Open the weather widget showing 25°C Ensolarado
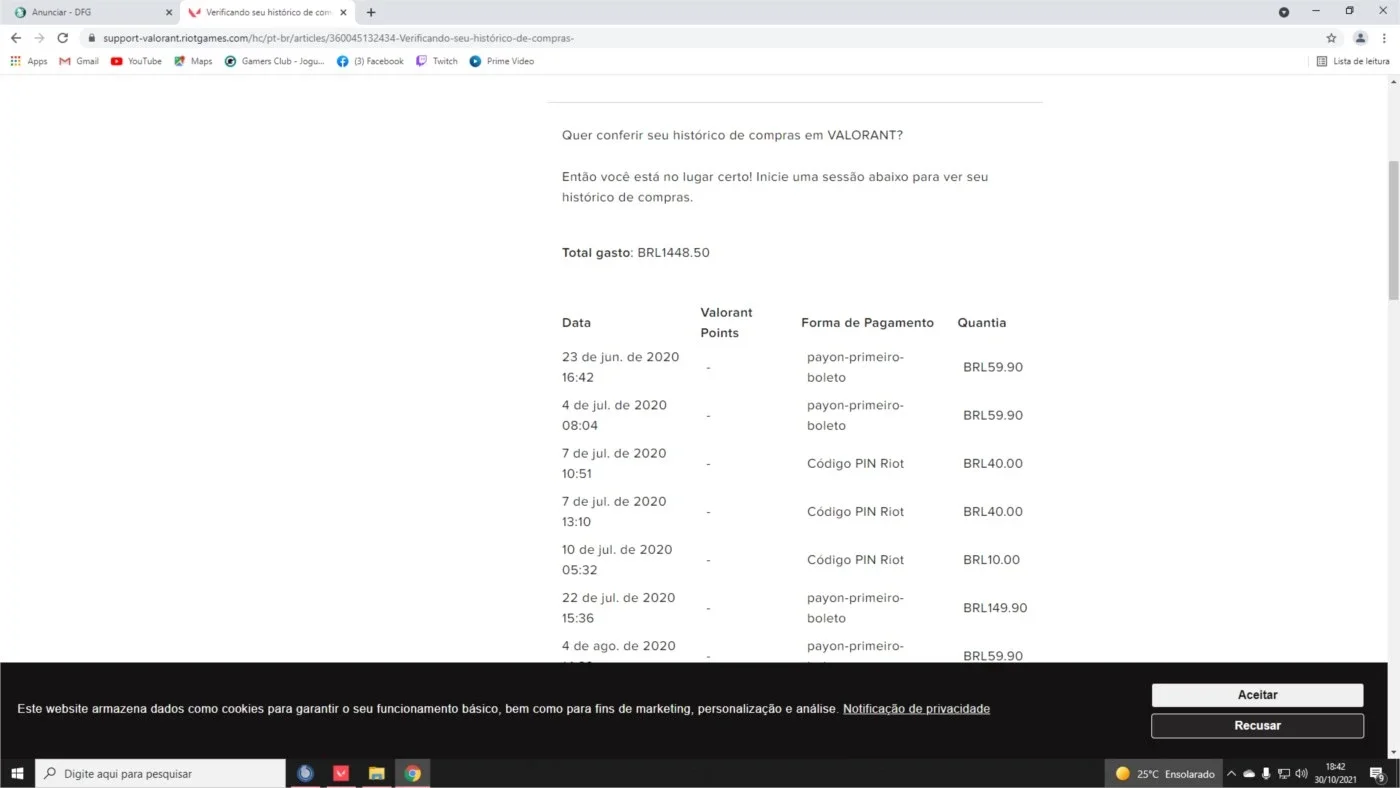Image resolution: width=1400 pixels, height=788 pixels. [1164, 774]
